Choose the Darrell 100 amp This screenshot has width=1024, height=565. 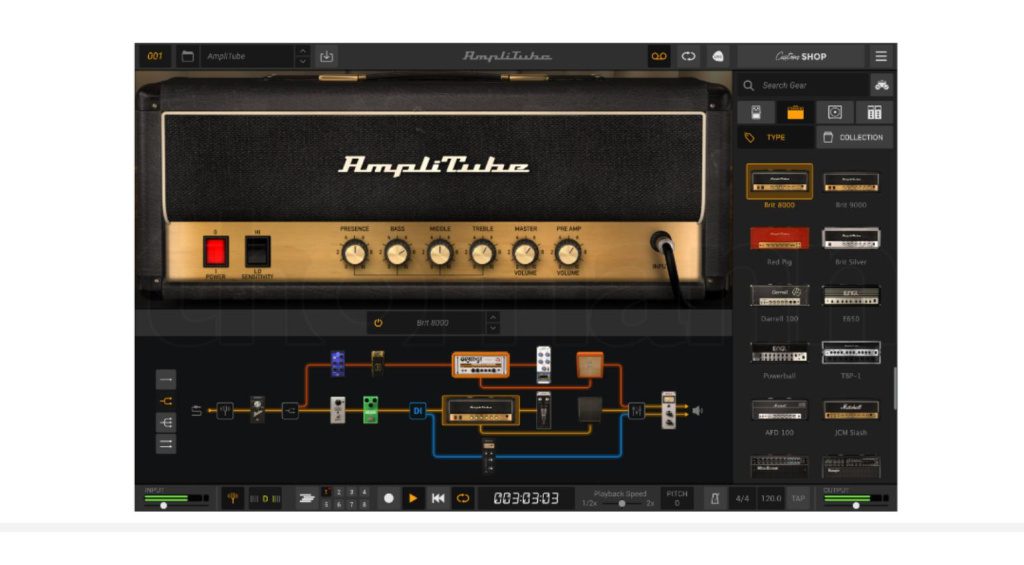(x=779, y=295)
